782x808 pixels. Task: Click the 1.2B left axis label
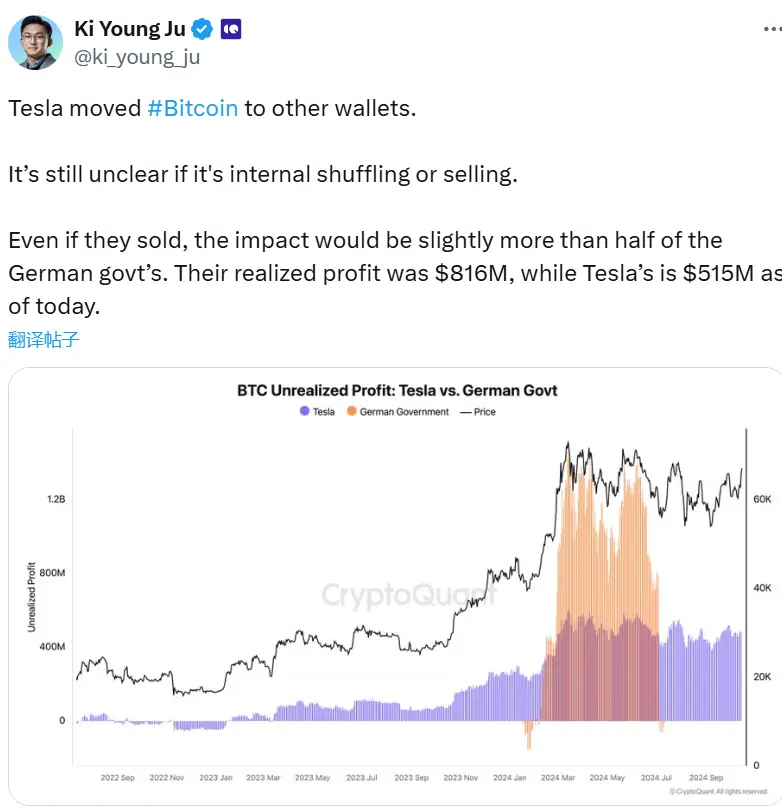point(56,499)
